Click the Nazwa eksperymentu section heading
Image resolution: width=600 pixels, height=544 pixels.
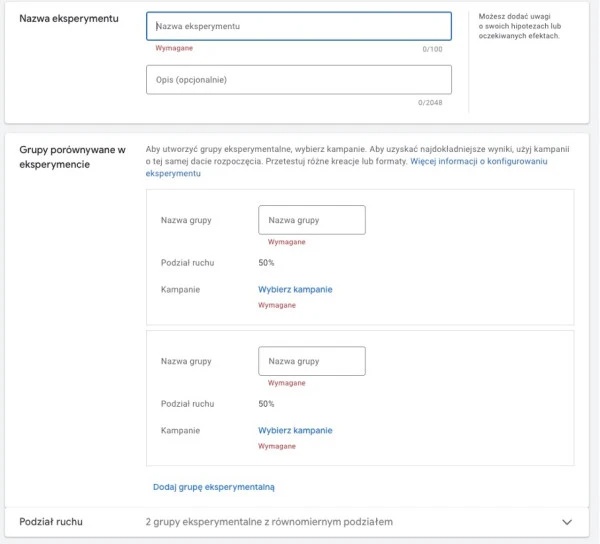point(66,21)
